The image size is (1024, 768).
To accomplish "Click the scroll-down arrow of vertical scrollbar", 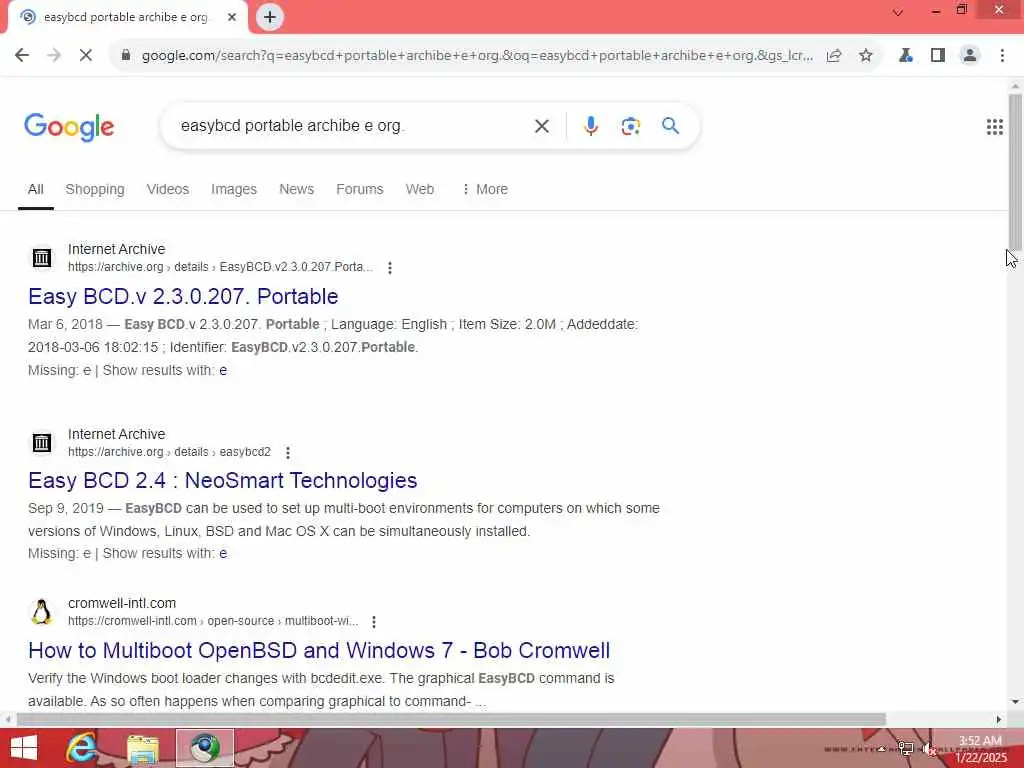I will coord(1015,702).
